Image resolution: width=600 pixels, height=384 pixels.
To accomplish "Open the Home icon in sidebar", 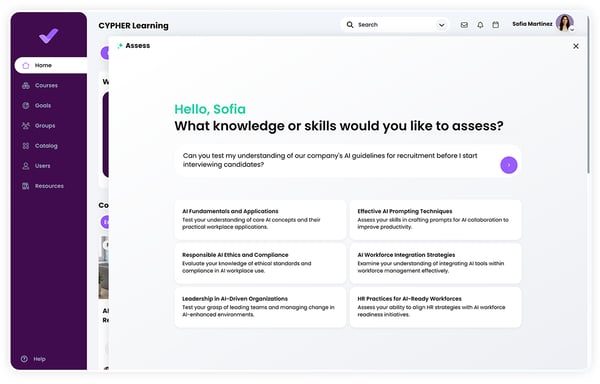I will (26, 65).
